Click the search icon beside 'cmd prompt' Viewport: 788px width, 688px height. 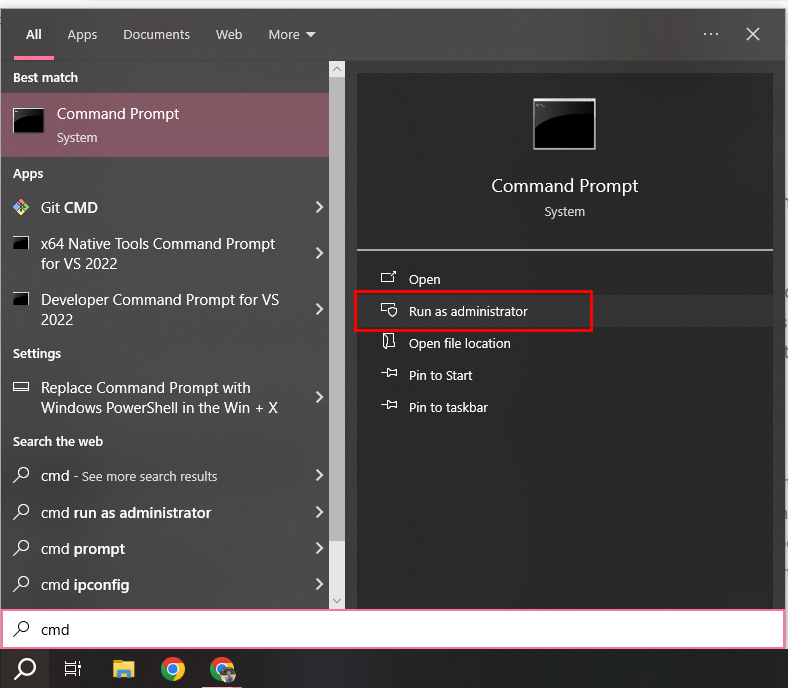[x=21, y=548]
